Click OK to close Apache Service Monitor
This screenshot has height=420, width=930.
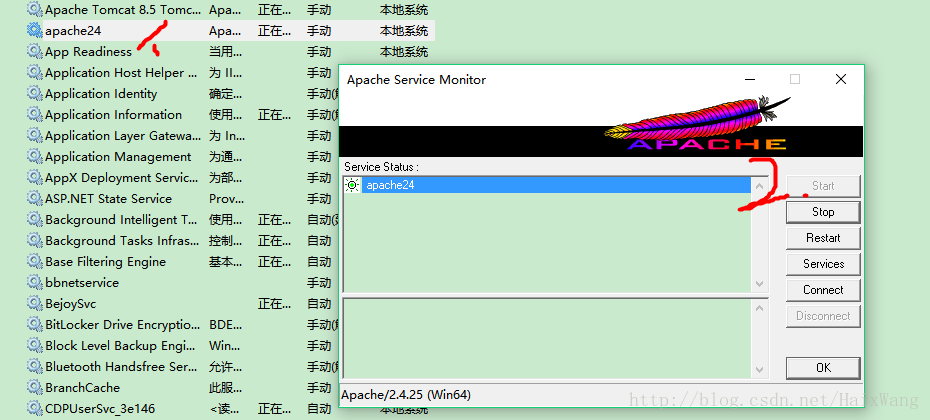(823, 368)
